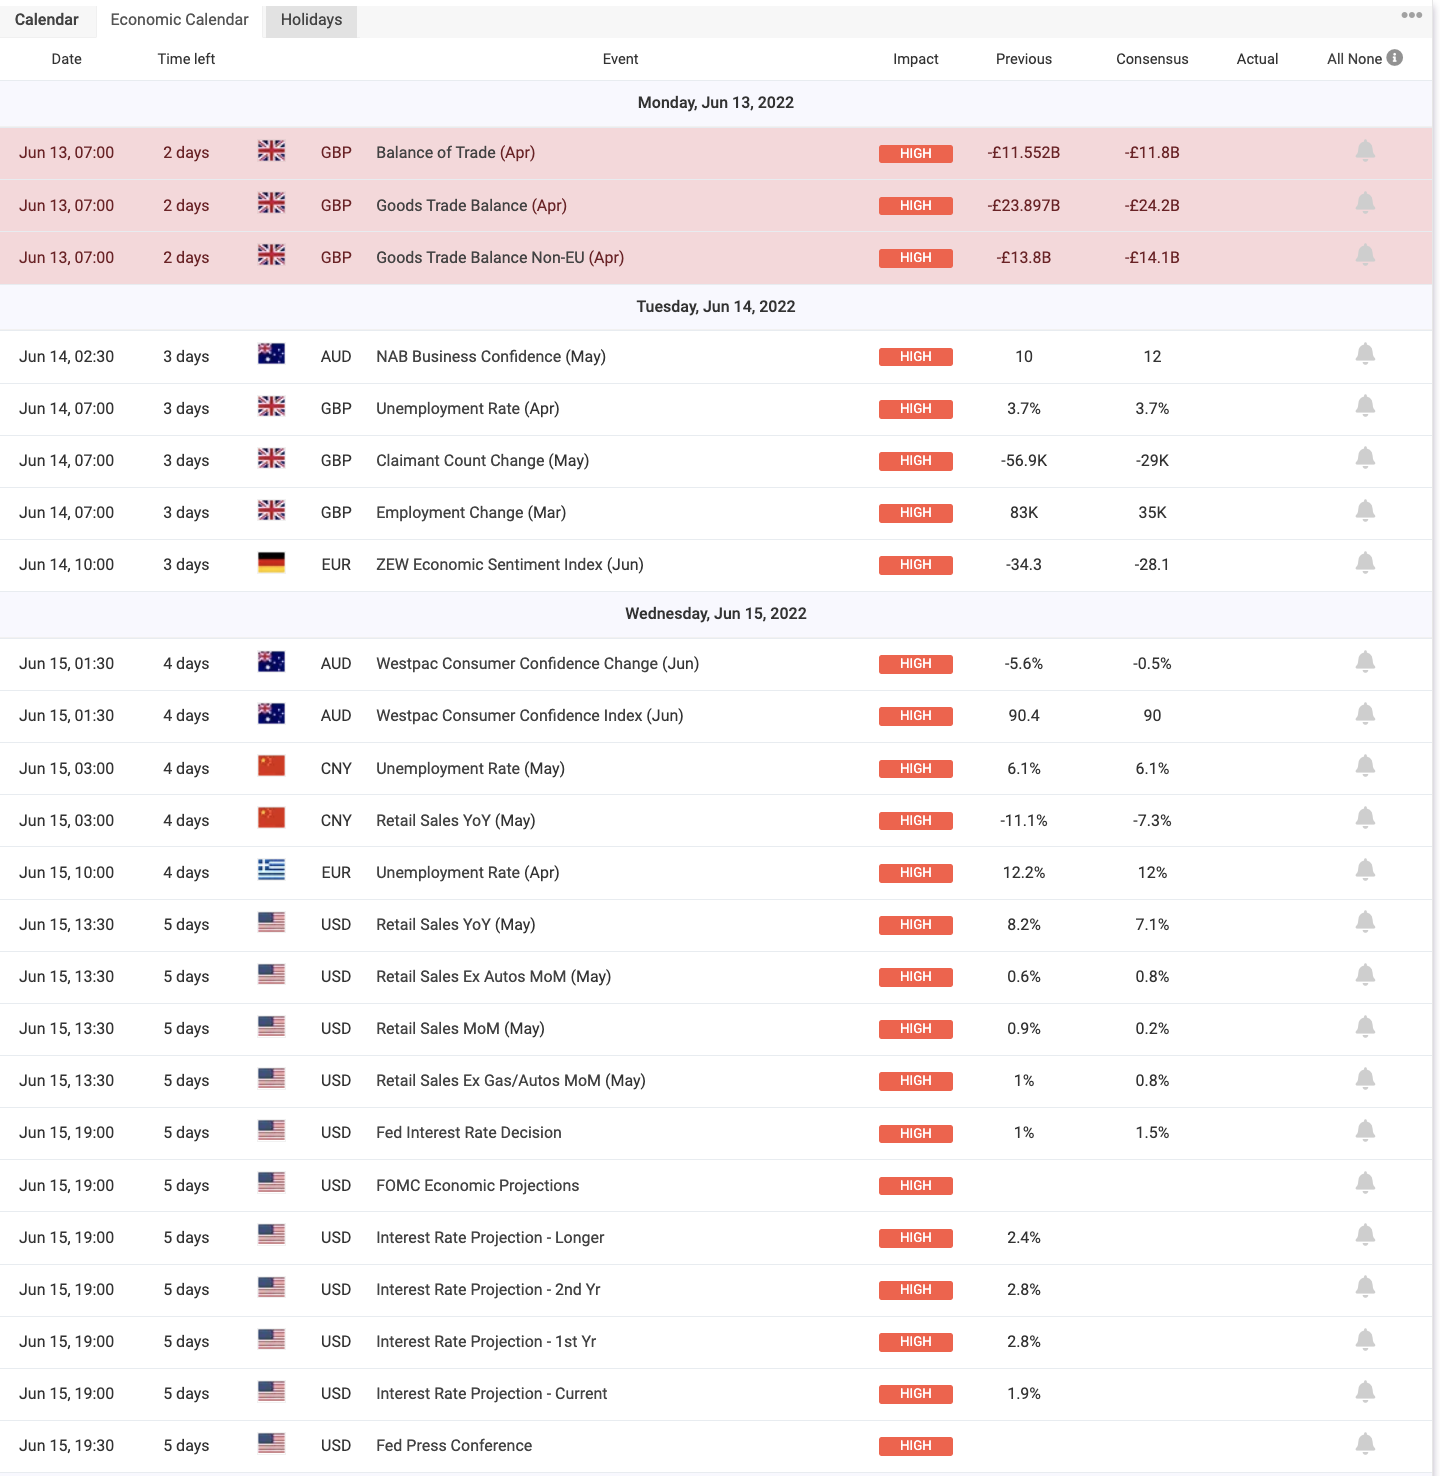
Task: Open Fed Interest Rate Decision event
Action: 469,1132
